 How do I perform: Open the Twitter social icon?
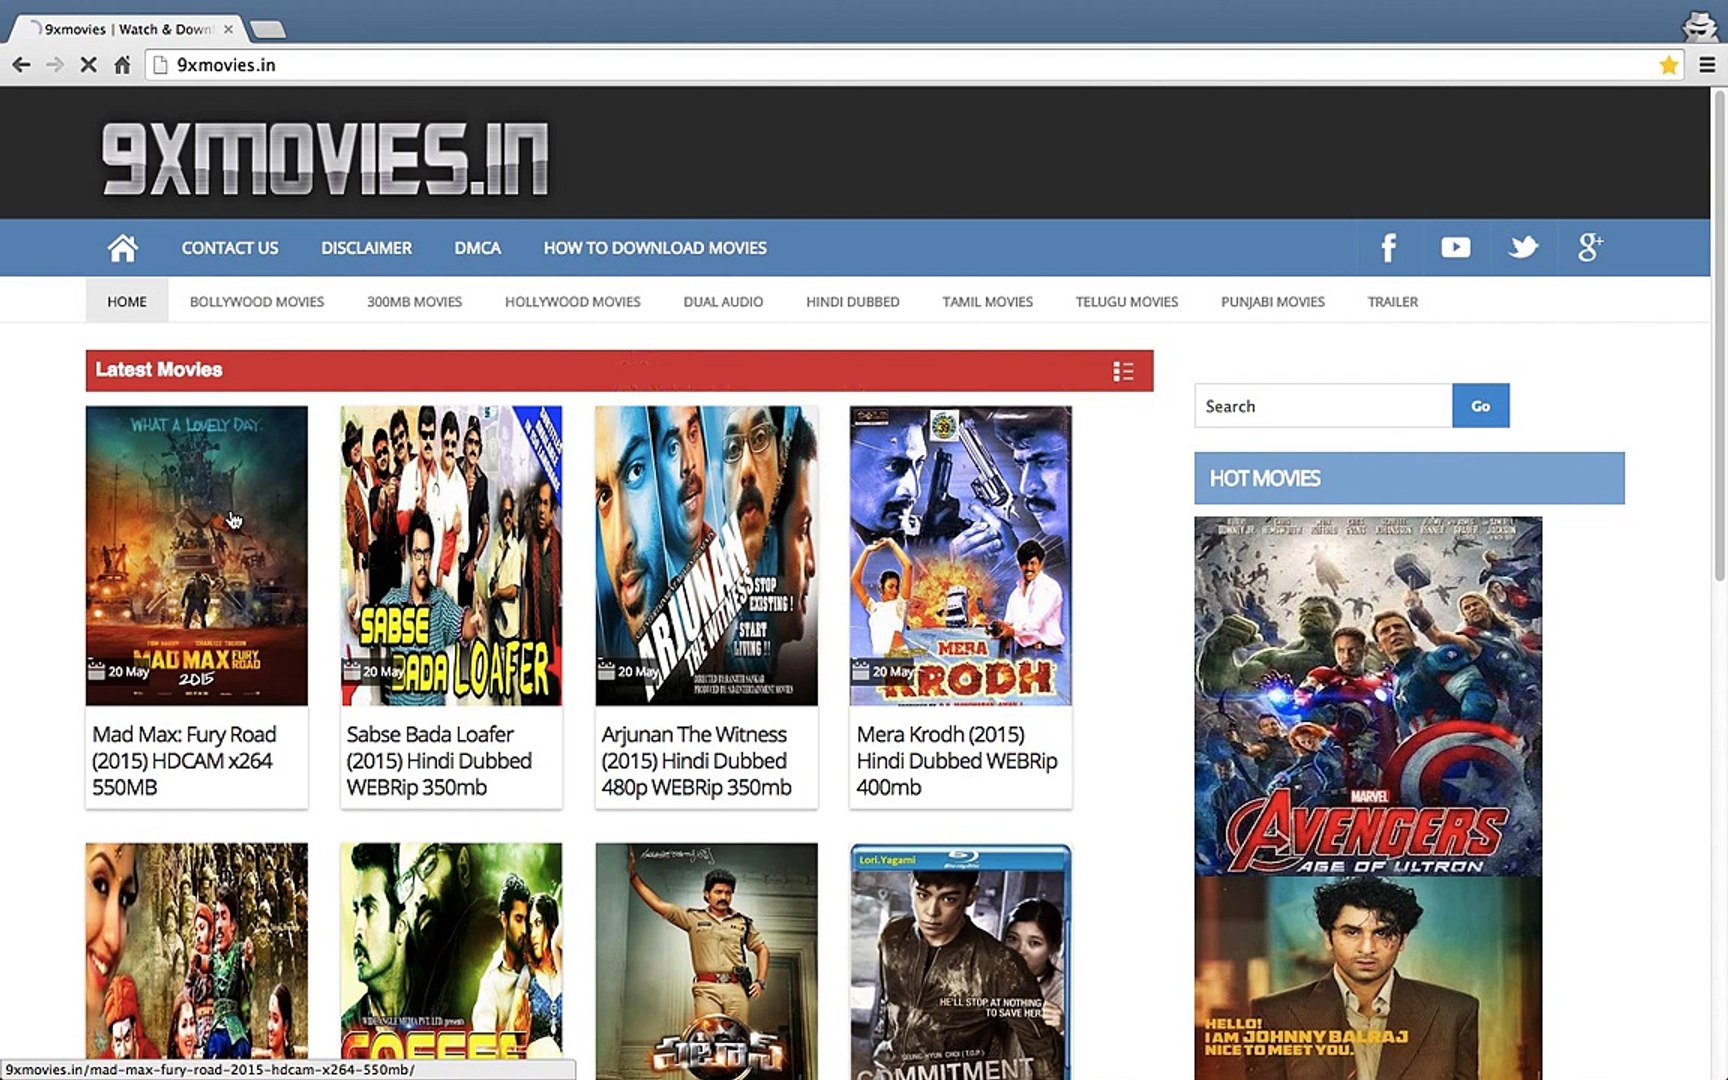(x=1523, y=248)
